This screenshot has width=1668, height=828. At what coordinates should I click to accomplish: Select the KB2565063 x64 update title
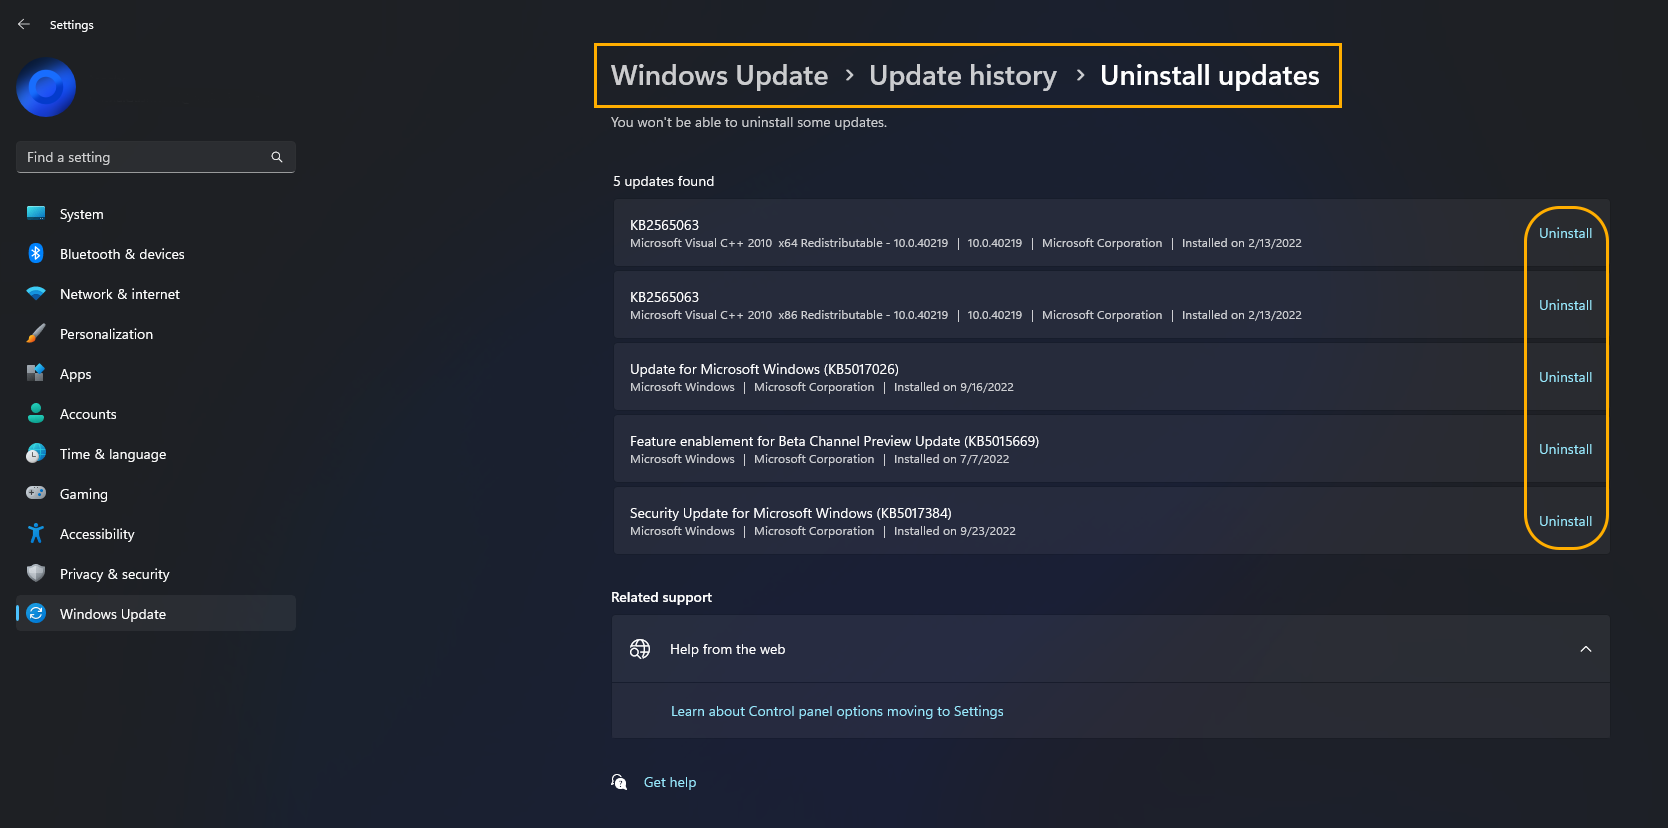click(x=664, y=225)
